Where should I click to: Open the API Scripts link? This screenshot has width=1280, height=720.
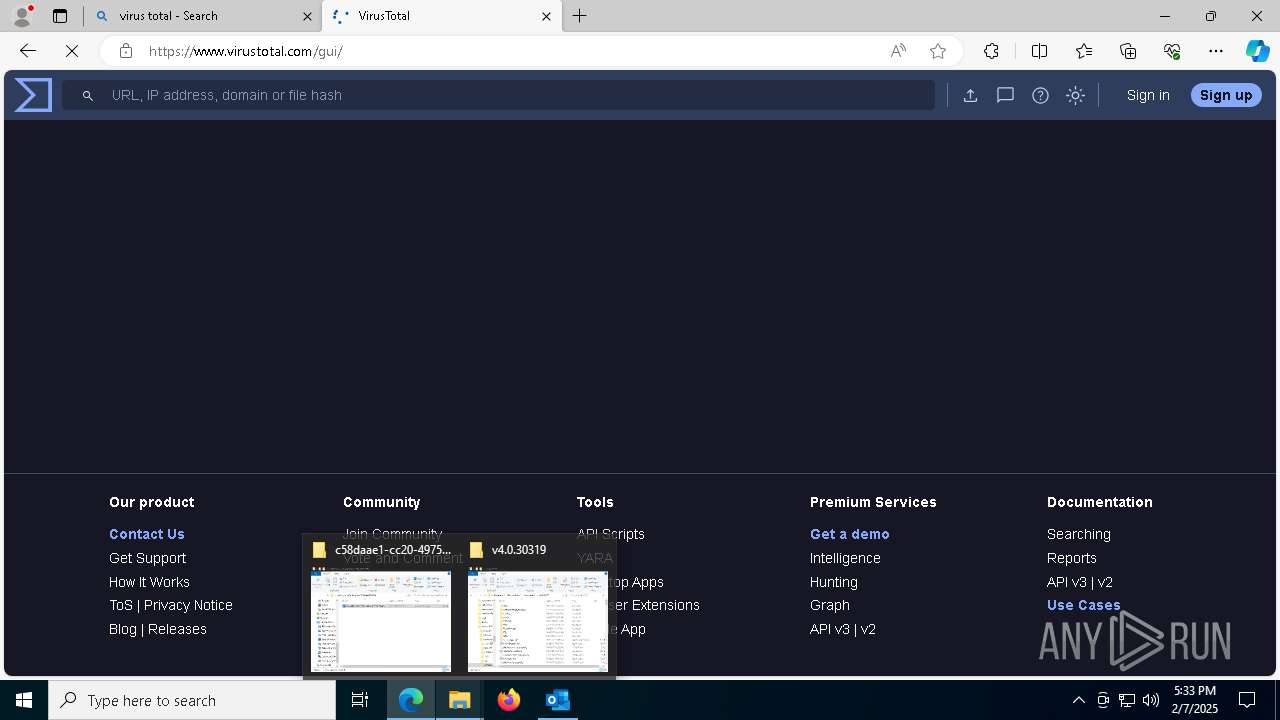(611, 534)
